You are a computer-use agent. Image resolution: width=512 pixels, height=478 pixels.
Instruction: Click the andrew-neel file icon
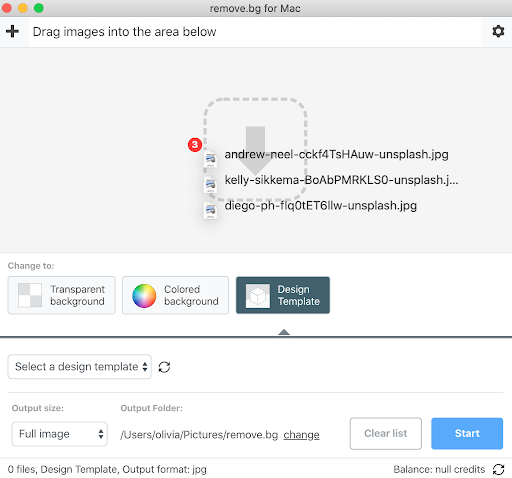point(210,159)
